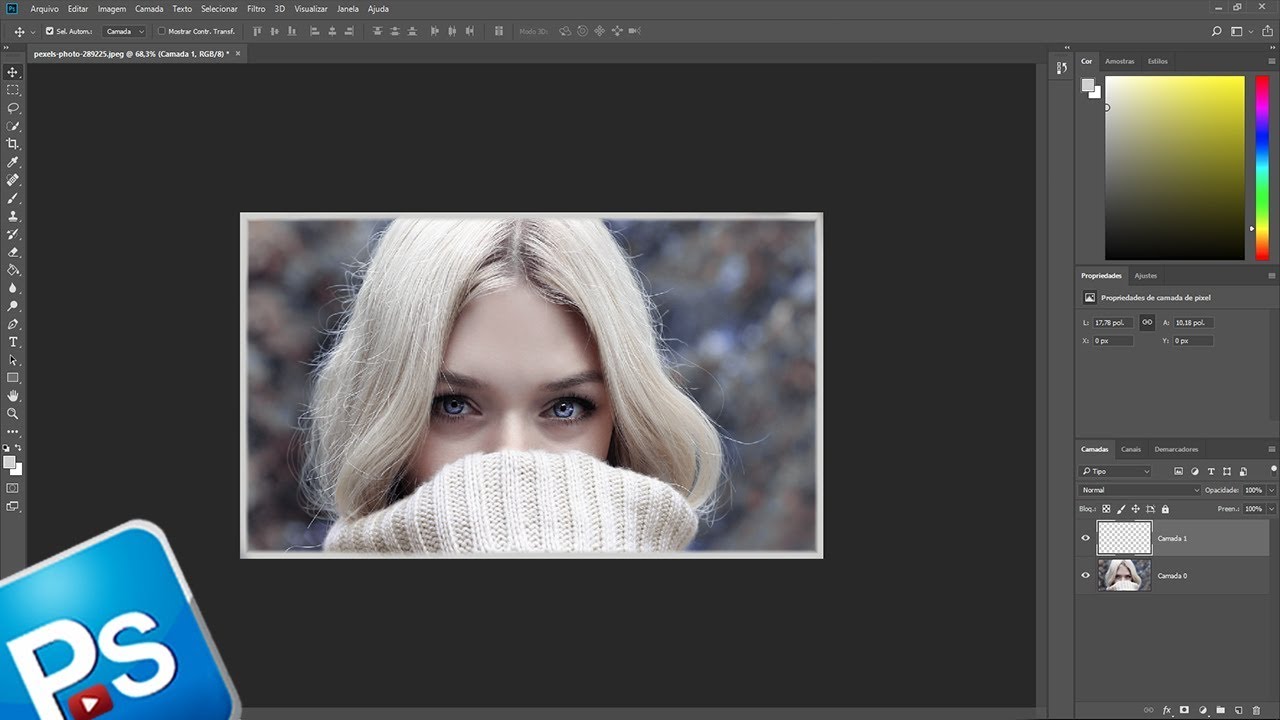Open the Tipo layer filter dropdown
Viewport: 1280px width, 720px height.
click(1115, 471)
